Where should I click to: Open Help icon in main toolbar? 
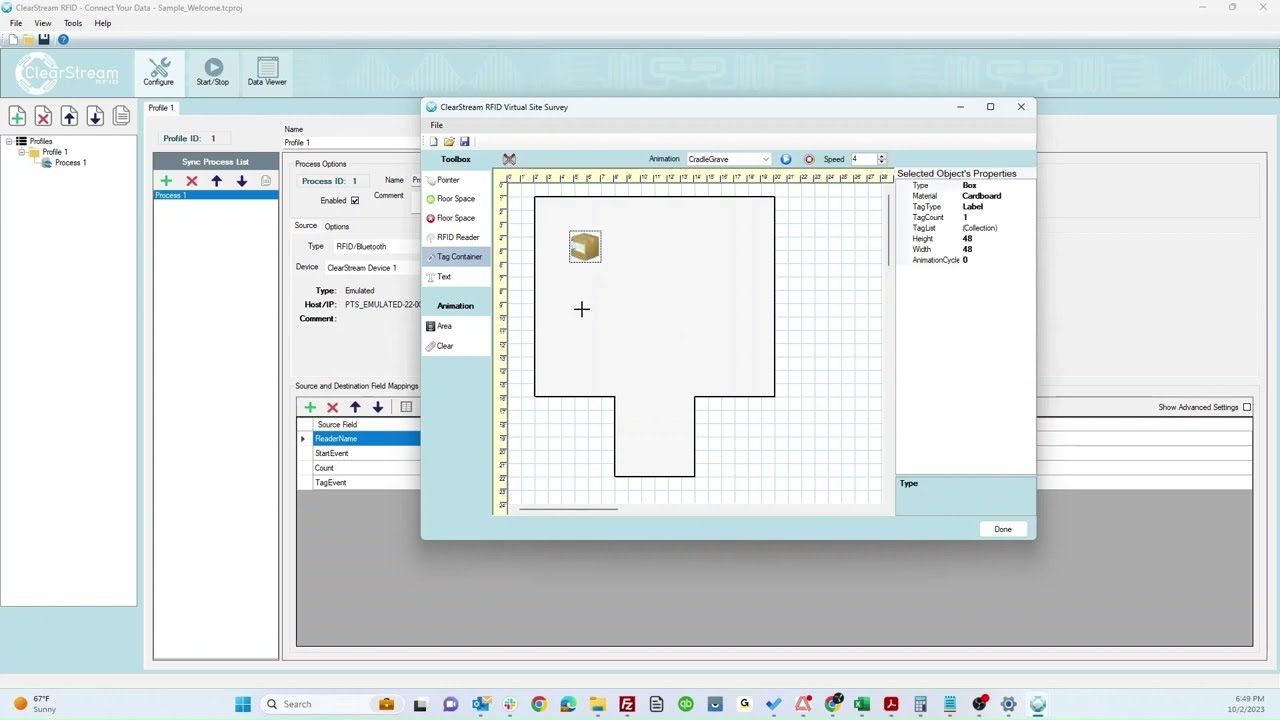(63, 39)
